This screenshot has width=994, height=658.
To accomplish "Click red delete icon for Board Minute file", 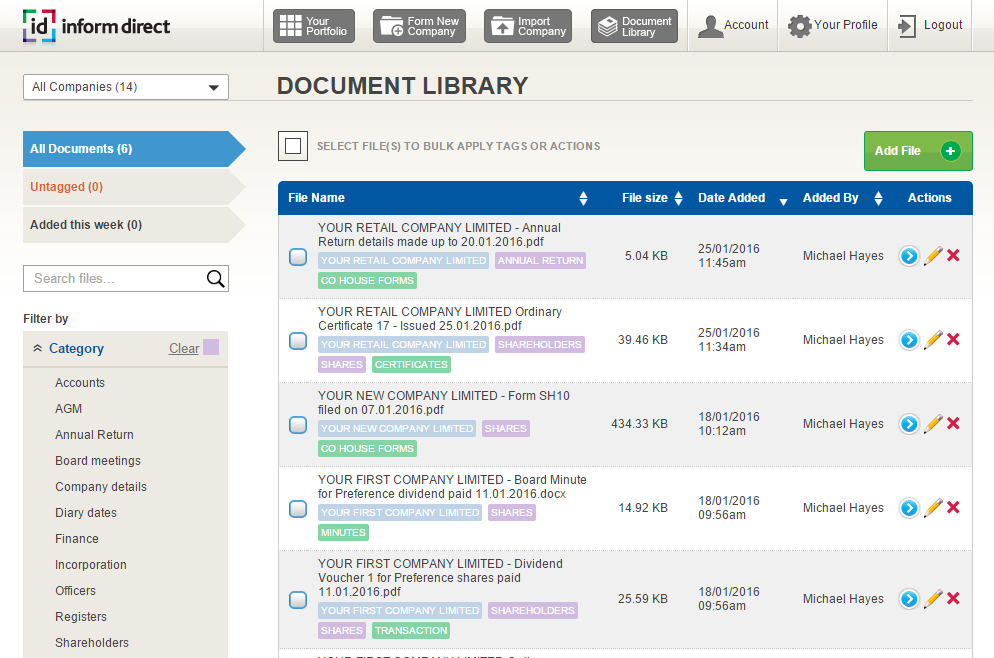I will [953, 508].
